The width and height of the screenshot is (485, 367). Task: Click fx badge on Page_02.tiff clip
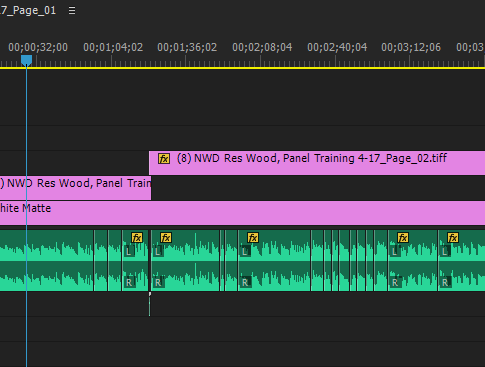164,159
